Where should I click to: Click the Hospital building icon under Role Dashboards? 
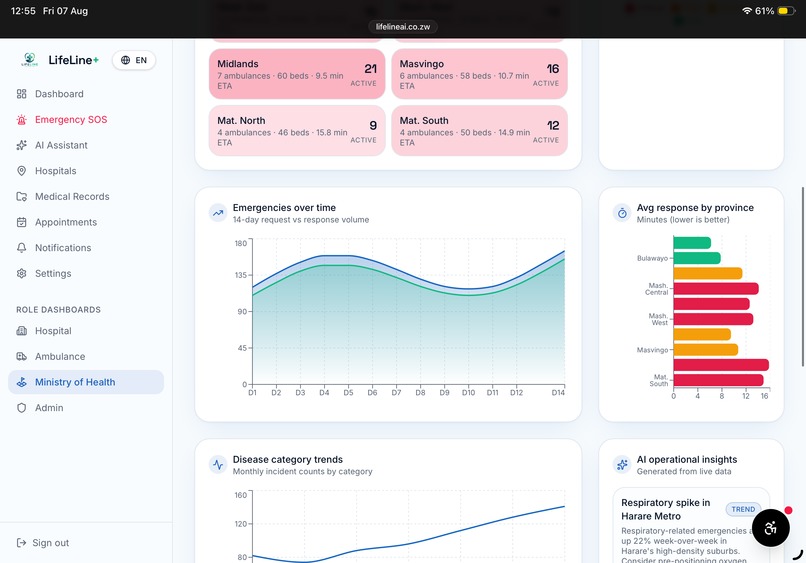pyautogui.click(x=22, y=331)
